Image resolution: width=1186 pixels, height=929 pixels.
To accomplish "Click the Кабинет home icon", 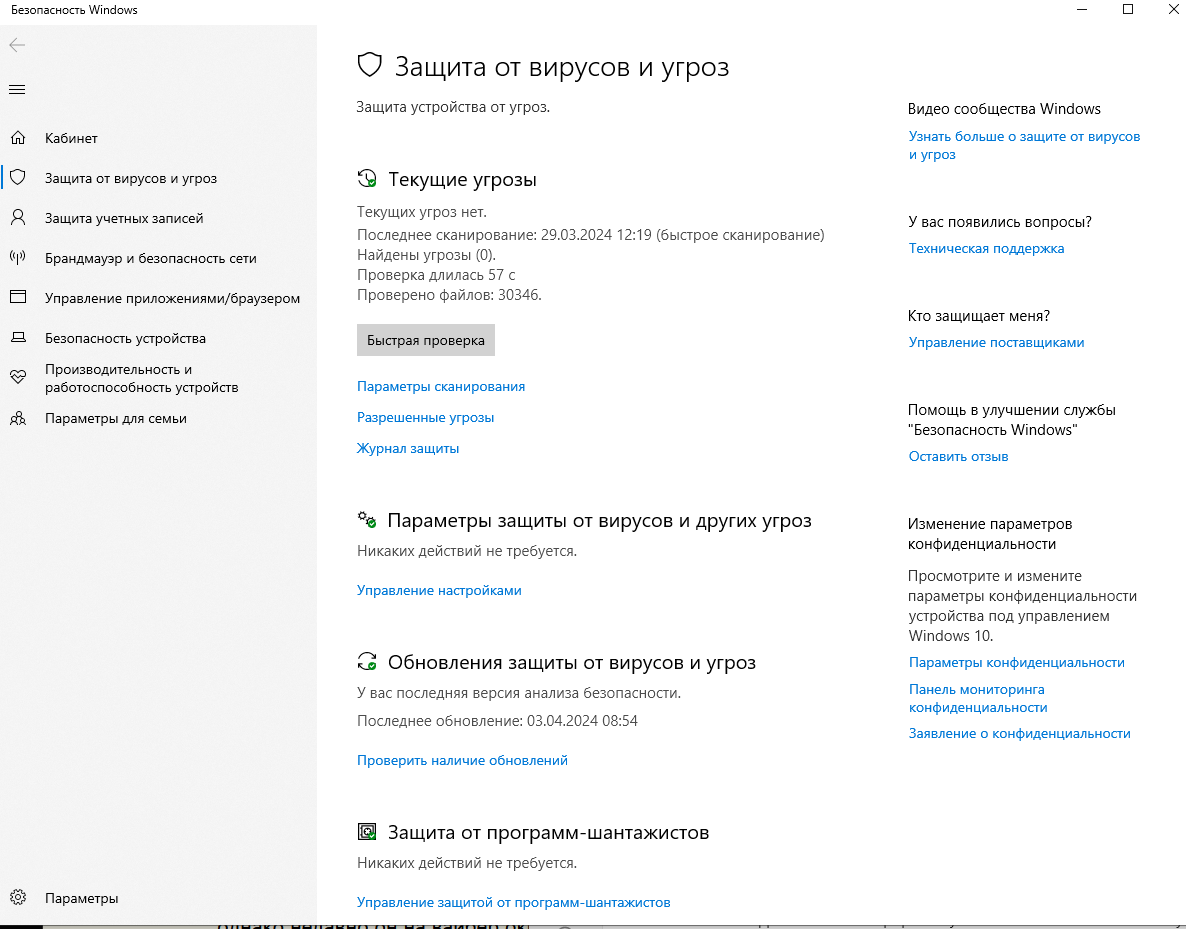I will point(17,138).
